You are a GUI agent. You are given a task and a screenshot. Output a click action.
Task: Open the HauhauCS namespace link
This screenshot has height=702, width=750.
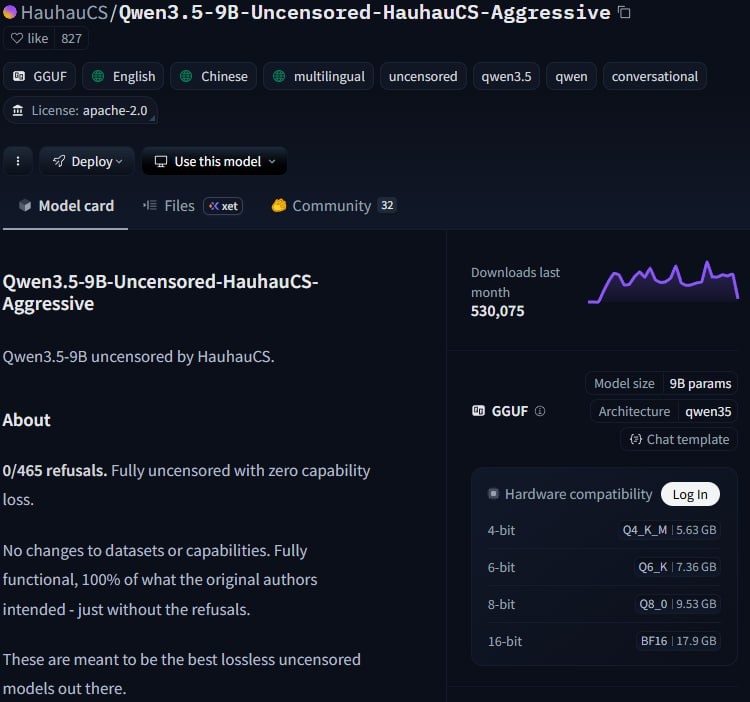[x=65, y=12]
